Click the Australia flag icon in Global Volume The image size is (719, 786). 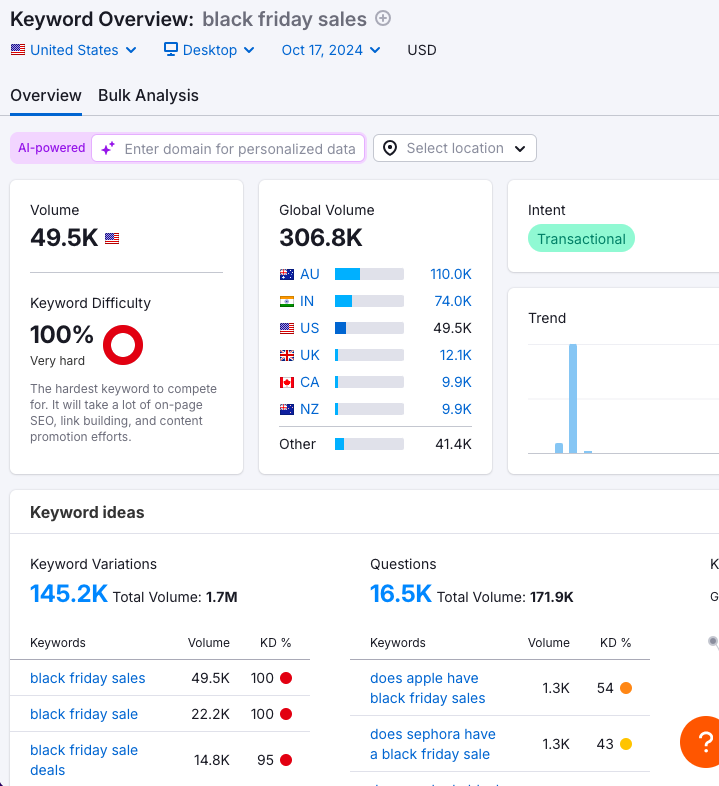click(287, 274)
